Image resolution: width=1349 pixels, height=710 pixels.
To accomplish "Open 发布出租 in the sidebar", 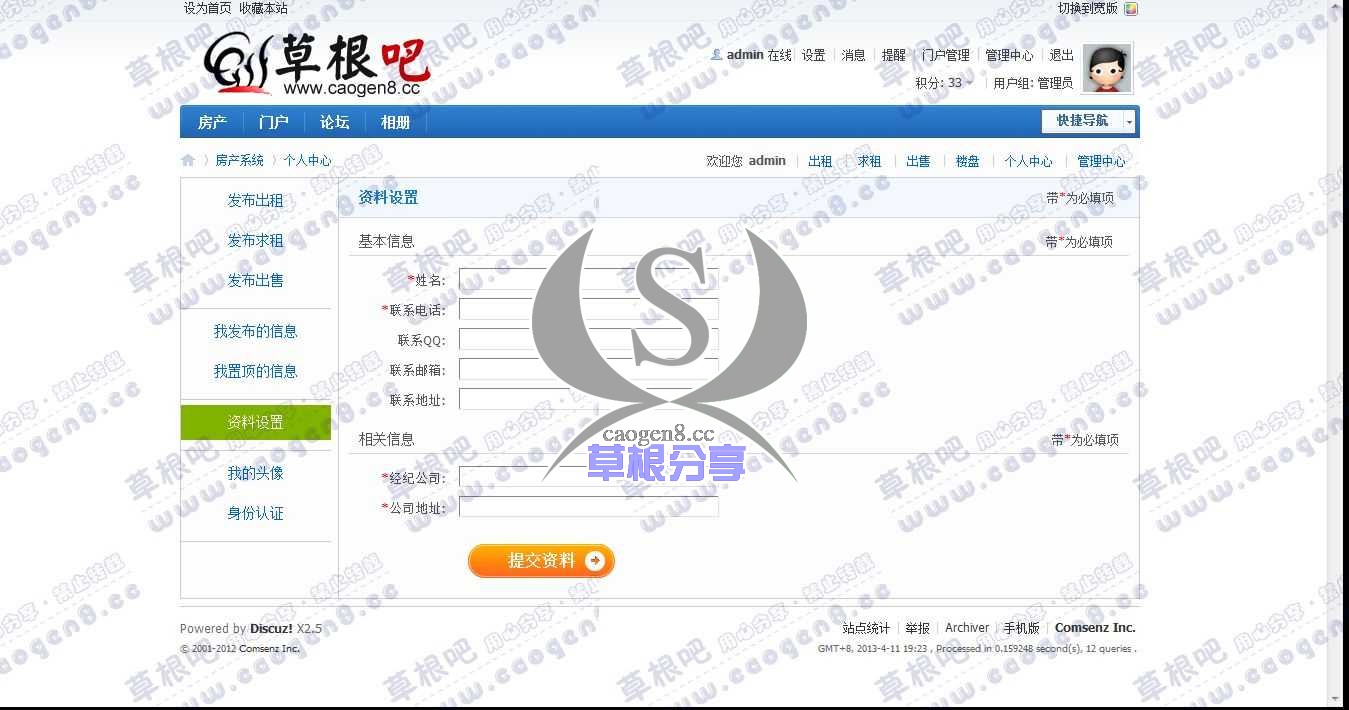I will point(255,200).
